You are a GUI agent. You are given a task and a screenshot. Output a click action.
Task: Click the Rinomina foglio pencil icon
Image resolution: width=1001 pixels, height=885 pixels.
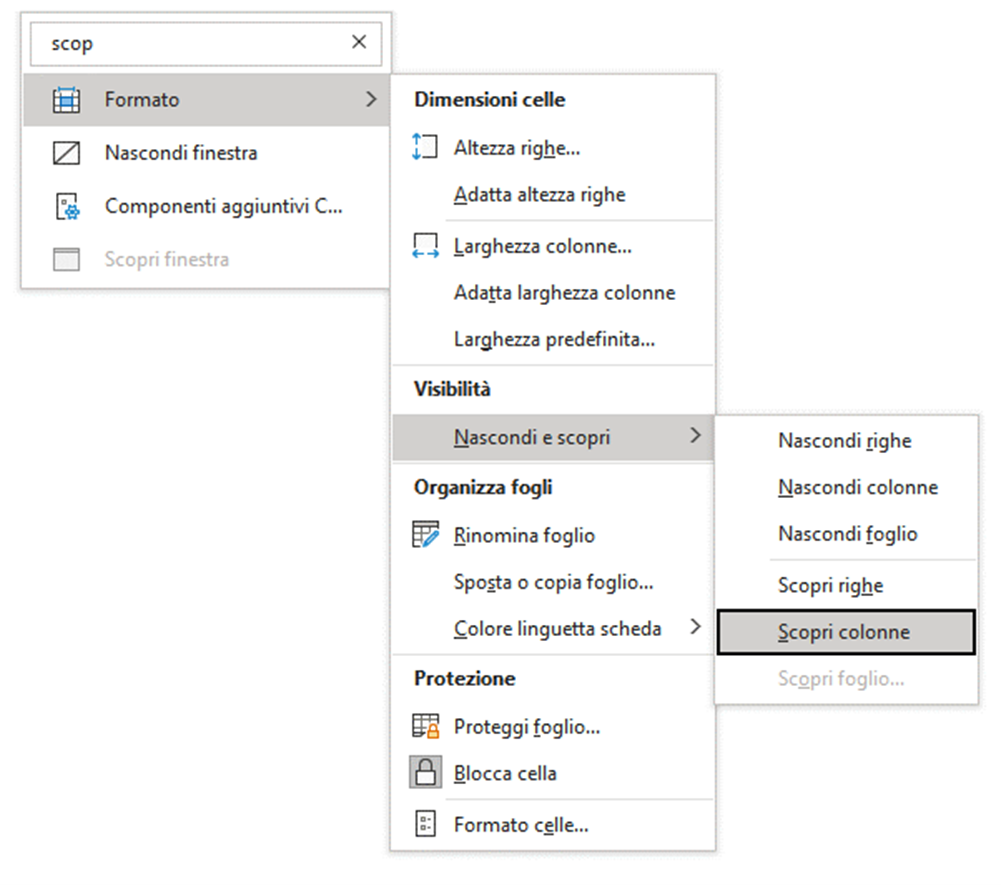coord(425,534)
